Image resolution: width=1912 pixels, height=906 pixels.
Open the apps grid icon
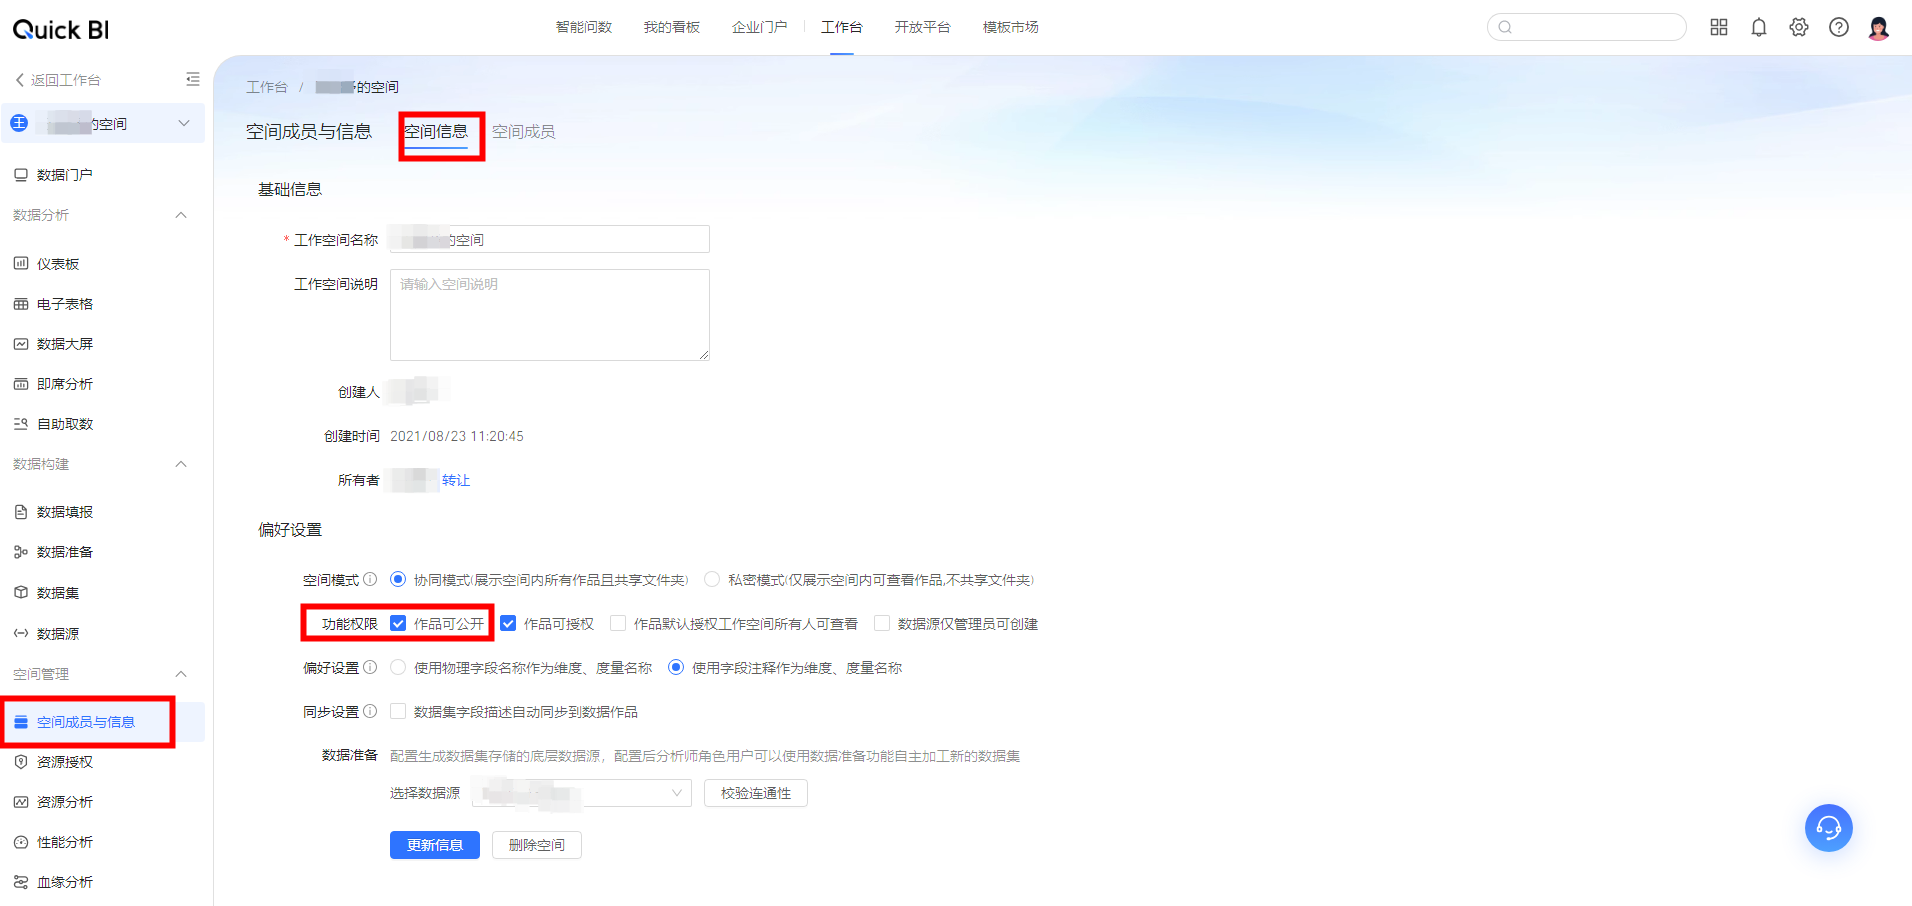[1718, 28]
